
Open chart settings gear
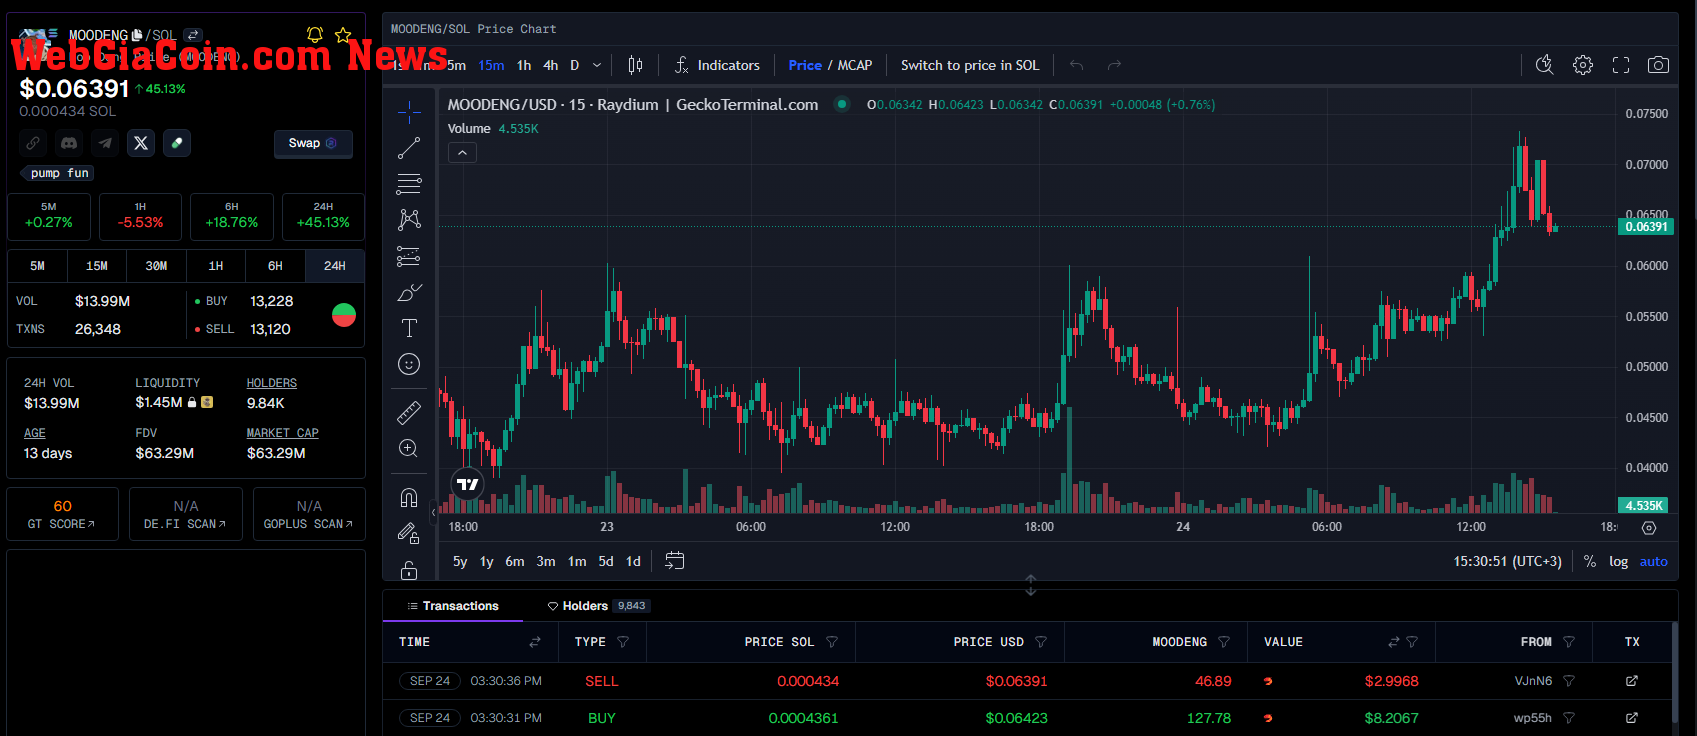coord(1583,65)
